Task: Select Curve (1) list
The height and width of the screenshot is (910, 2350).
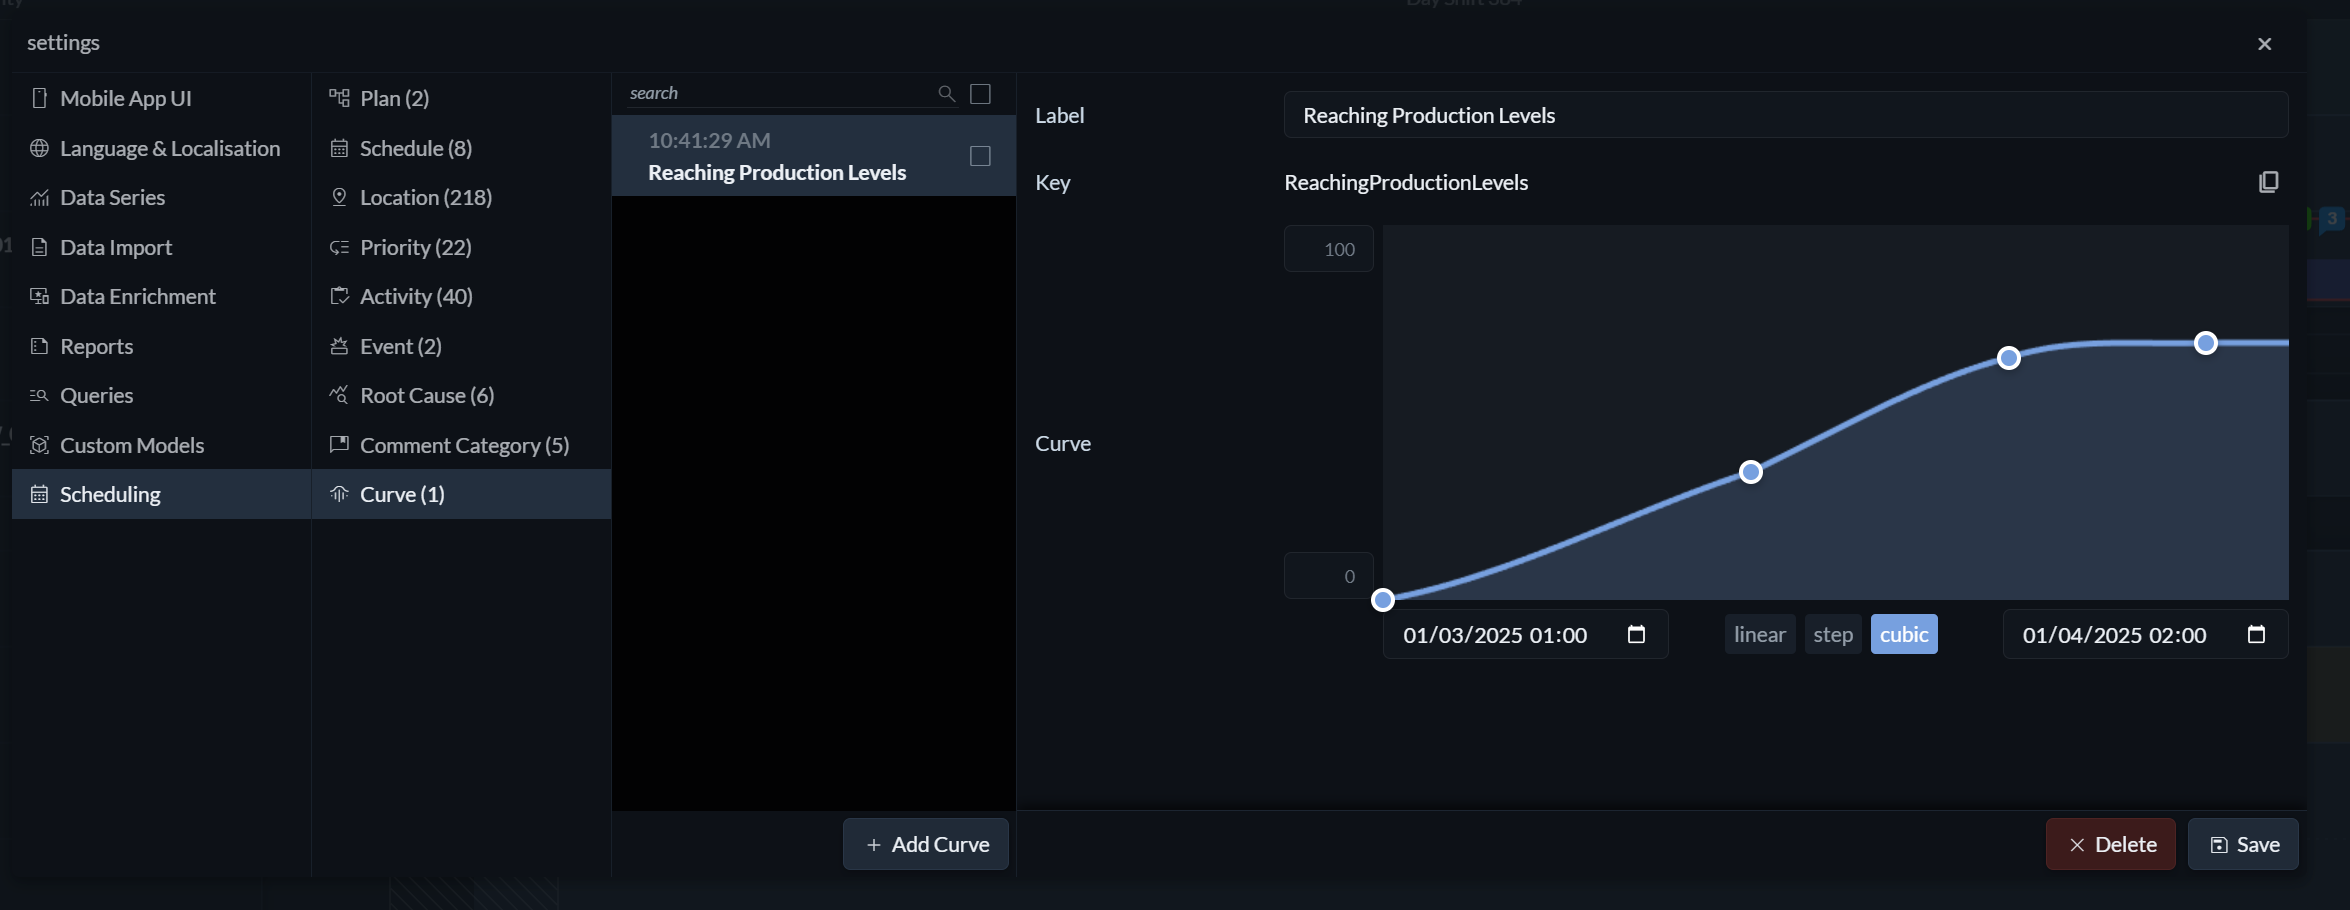Action: coord(461,494)
